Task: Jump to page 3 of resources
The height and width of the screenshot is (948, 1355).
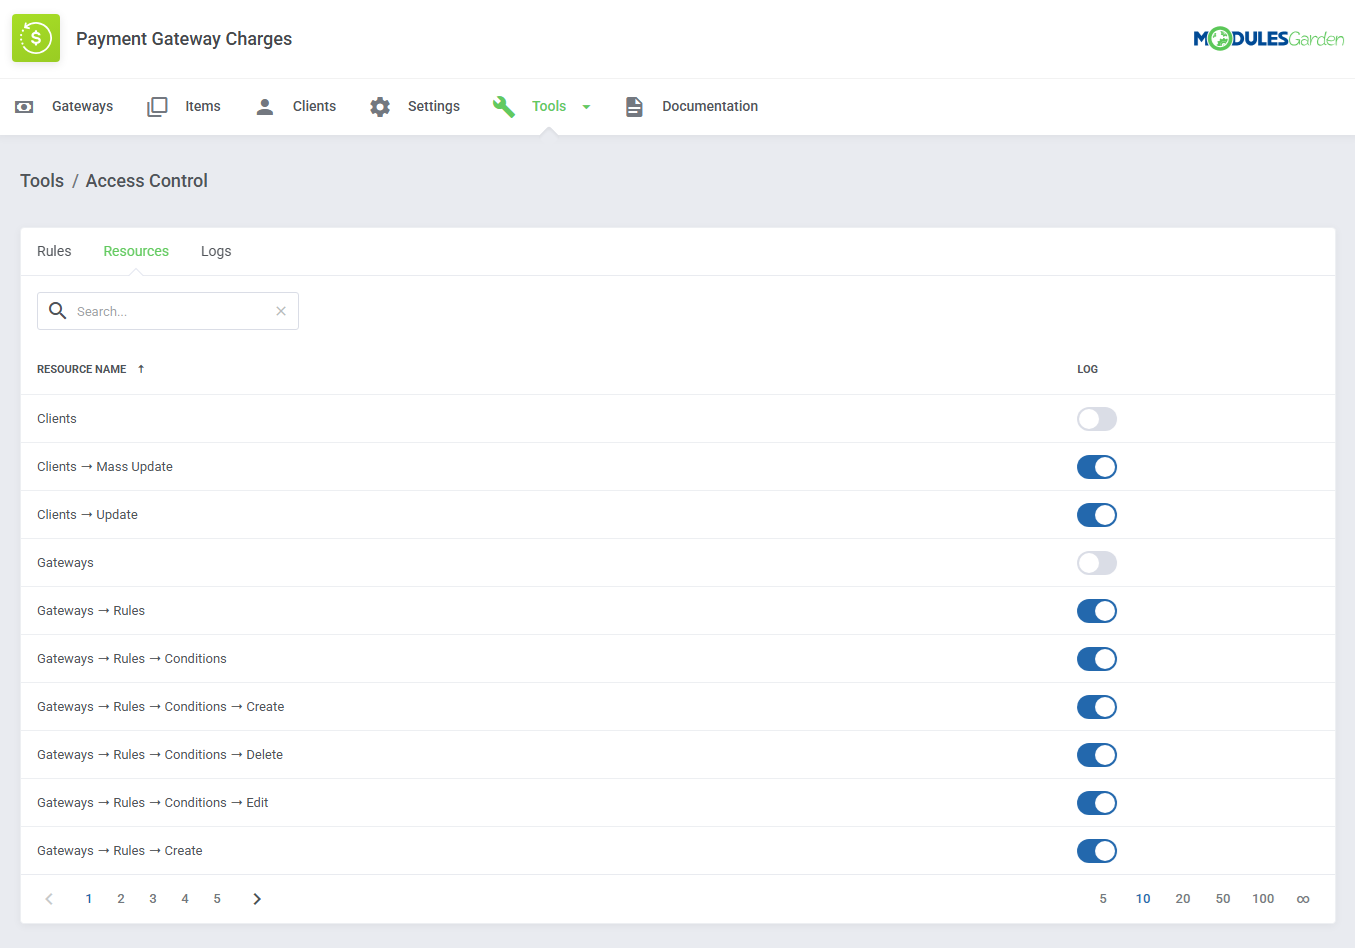Action: click(152, 898)
